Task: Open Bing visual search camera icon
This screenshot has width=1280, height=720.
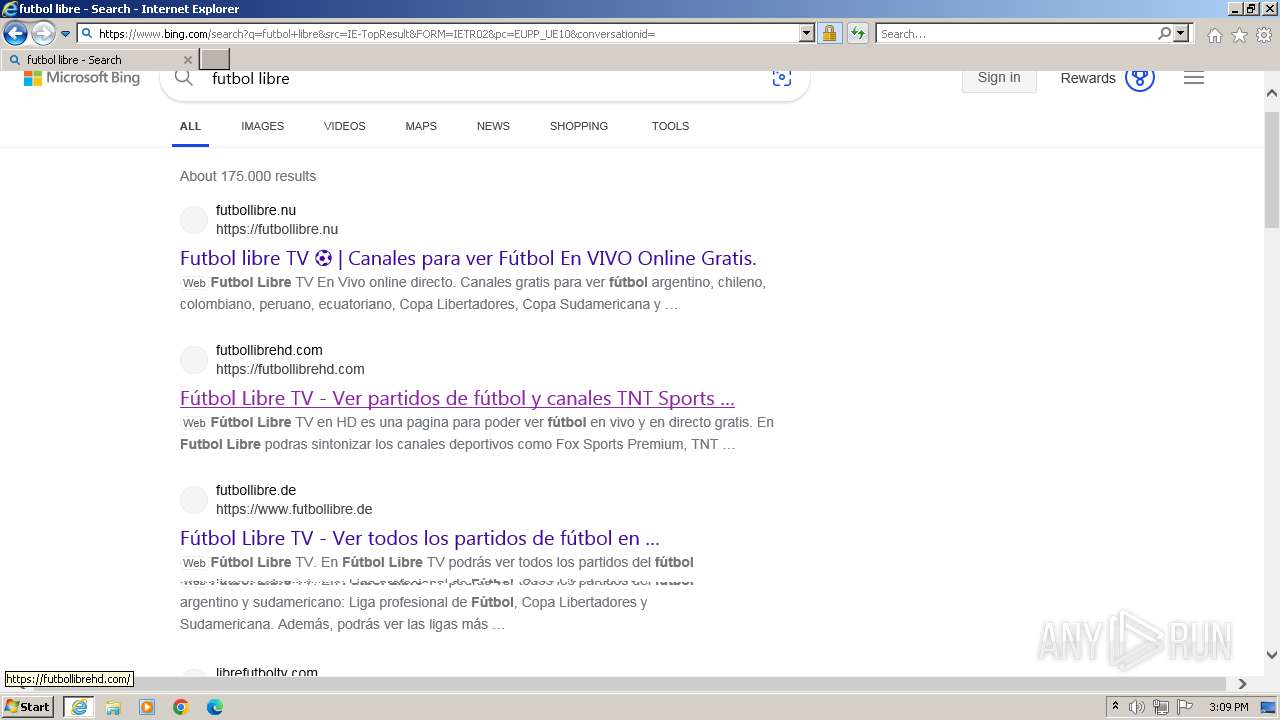Action: 782,78
